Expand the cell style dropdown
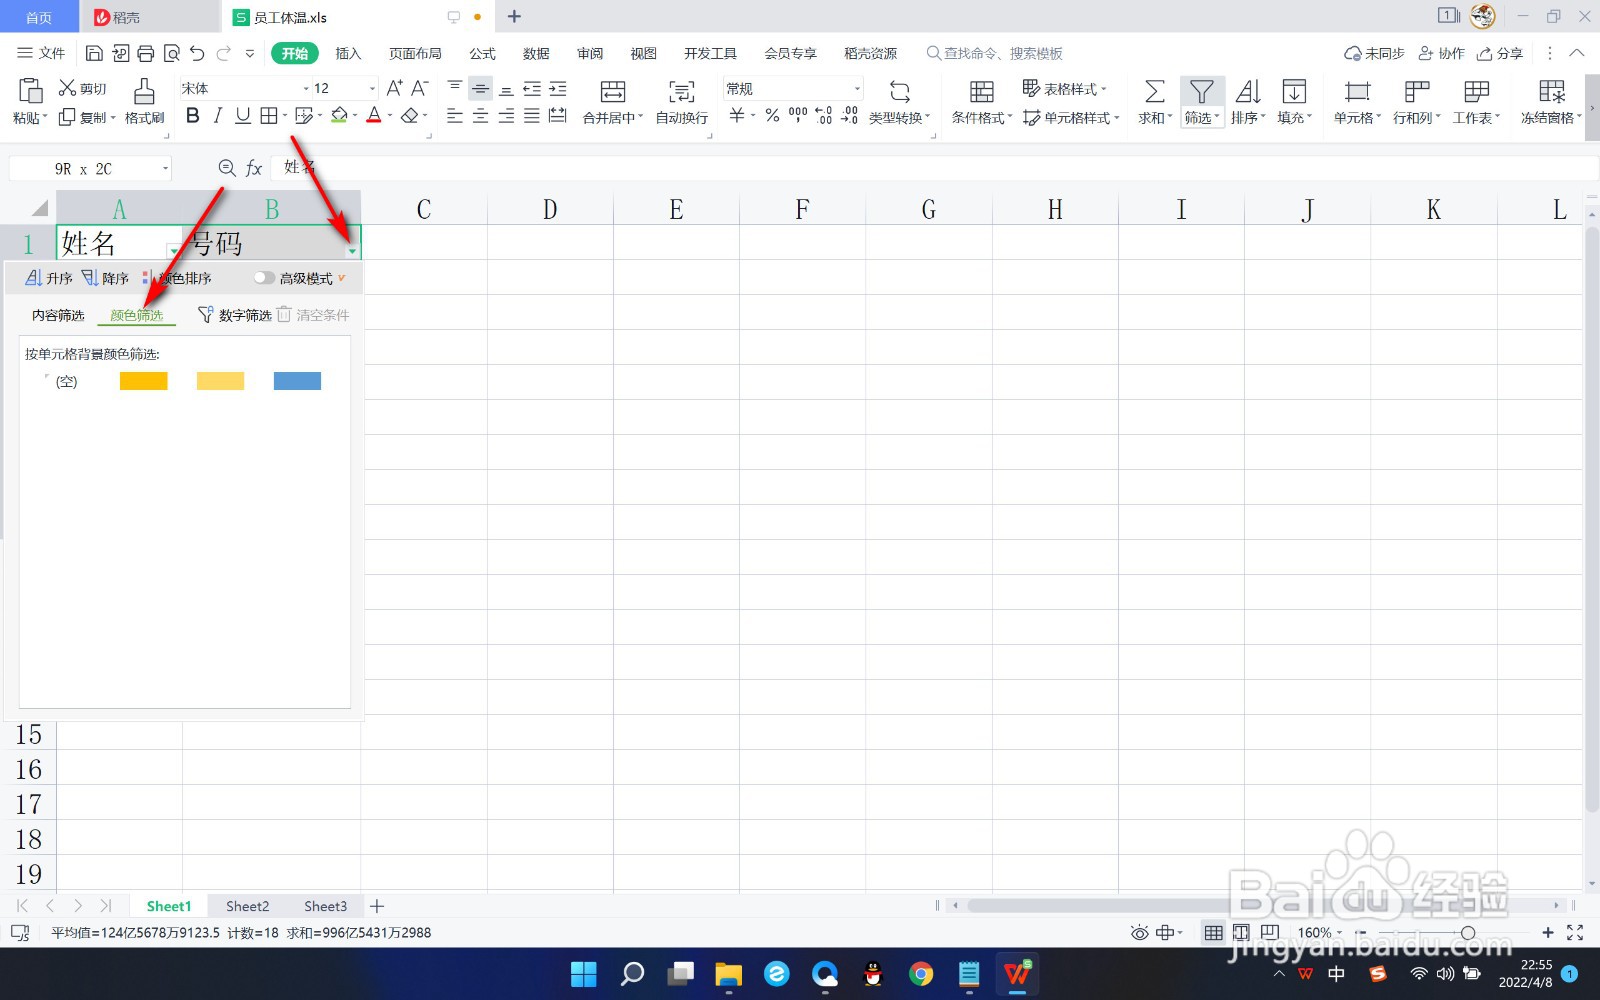 1116,118
